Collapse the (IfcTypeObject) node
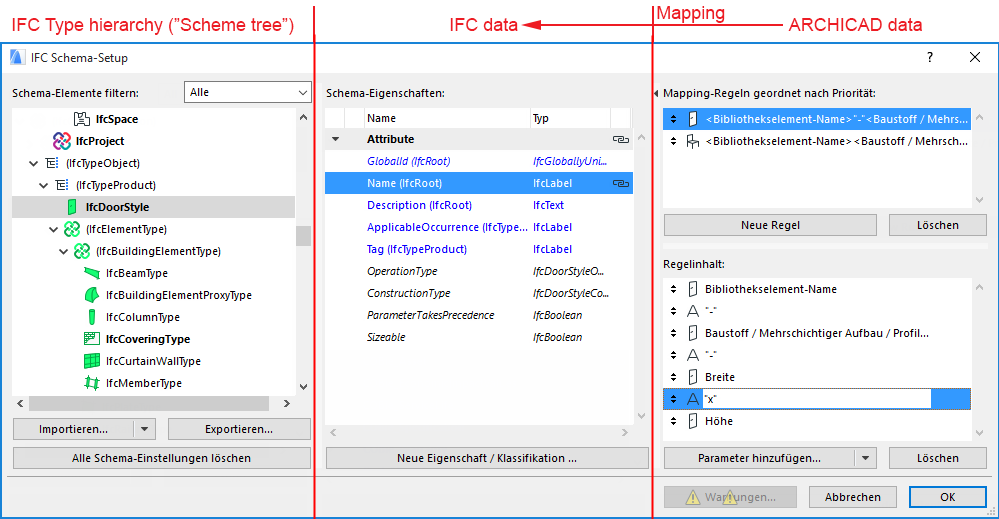This screenshot has height=519, width=999. [33, 164]
